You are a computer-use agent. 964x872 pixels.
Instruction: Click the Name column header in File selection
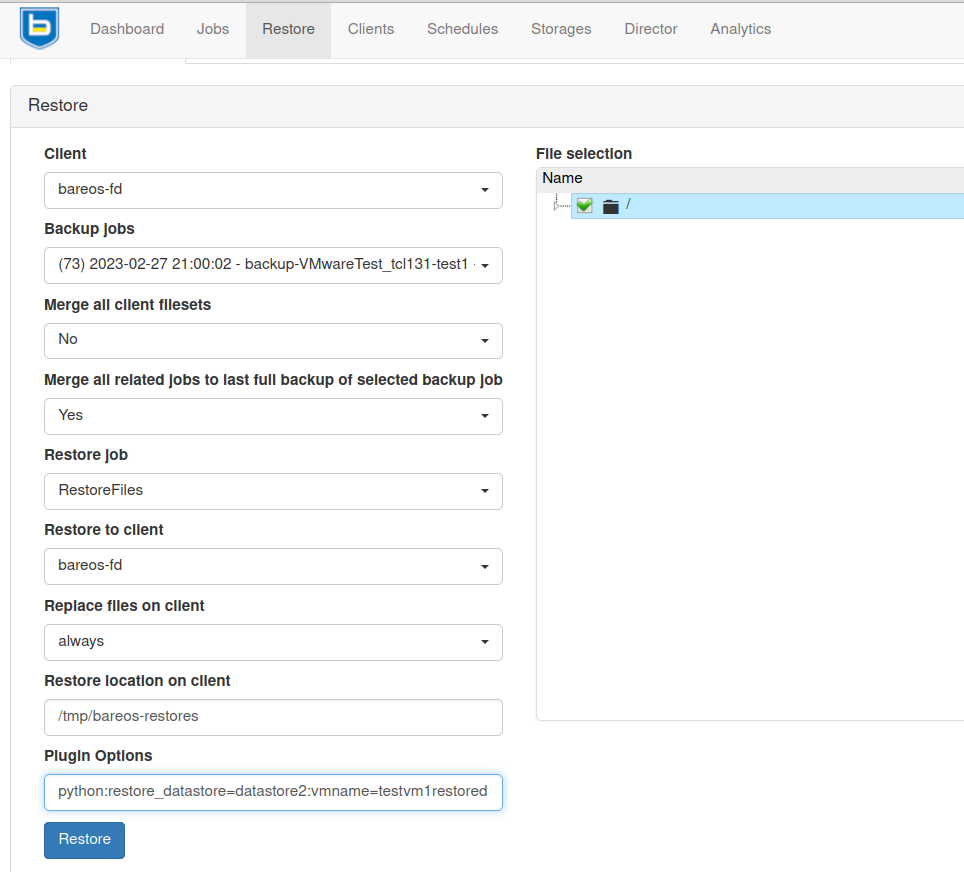click(x=562, y=178)
